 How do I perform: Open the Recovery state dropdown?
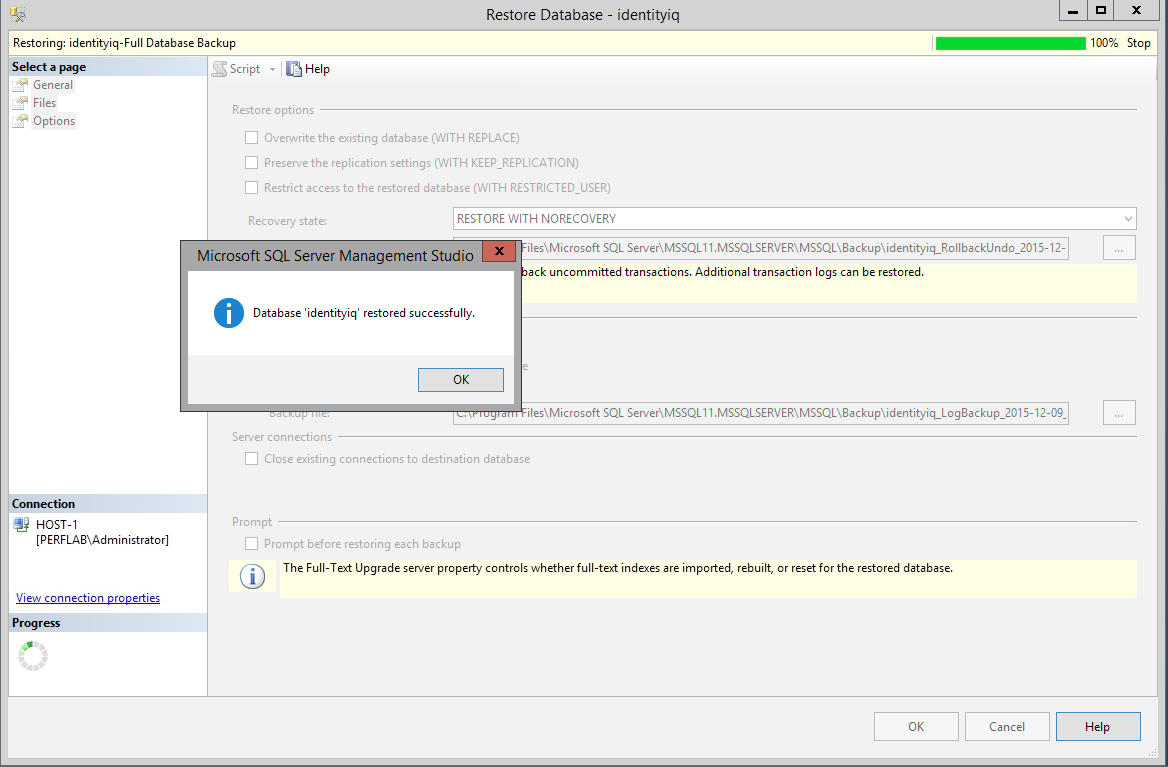795,218
